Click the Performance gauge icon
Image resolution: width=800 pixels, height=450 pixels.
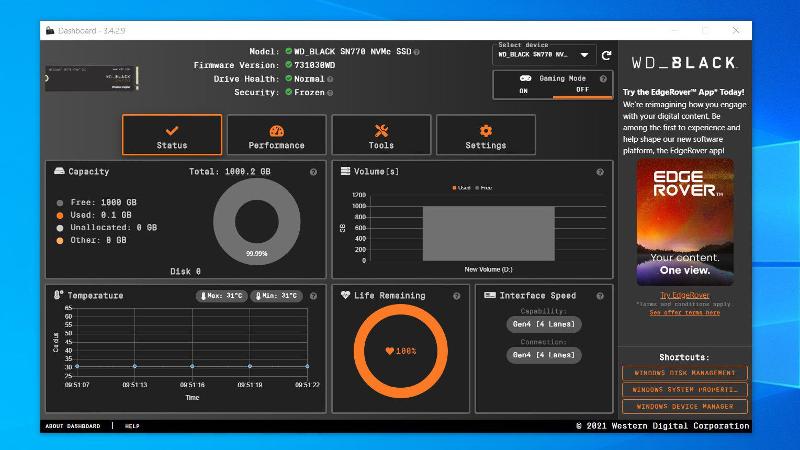[277, 131]
